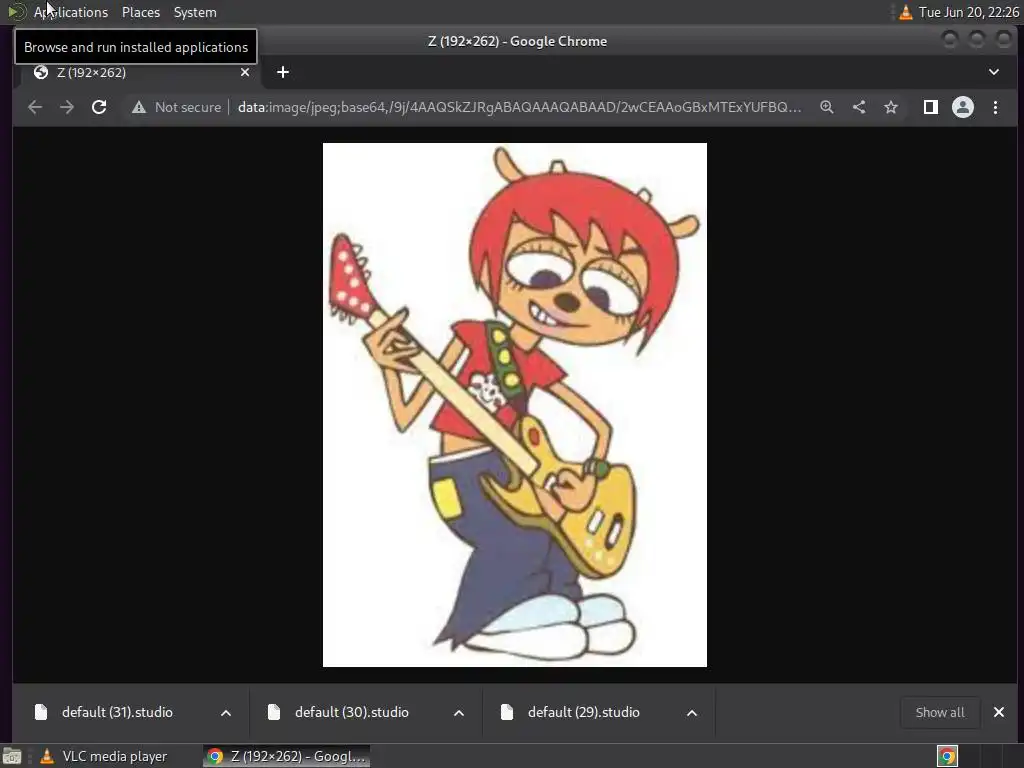
Task: Dismiss the downloads bar with the X
Action: pyautogui.click(x=999, y=712)
